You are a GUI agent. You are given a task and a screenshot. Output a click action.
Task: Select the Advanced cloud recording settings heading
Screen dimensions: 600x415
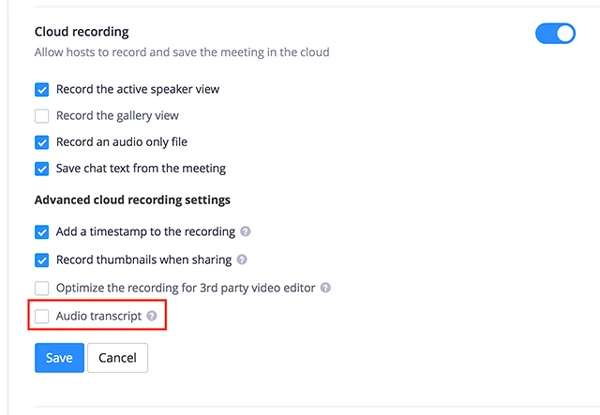point(133,200)
